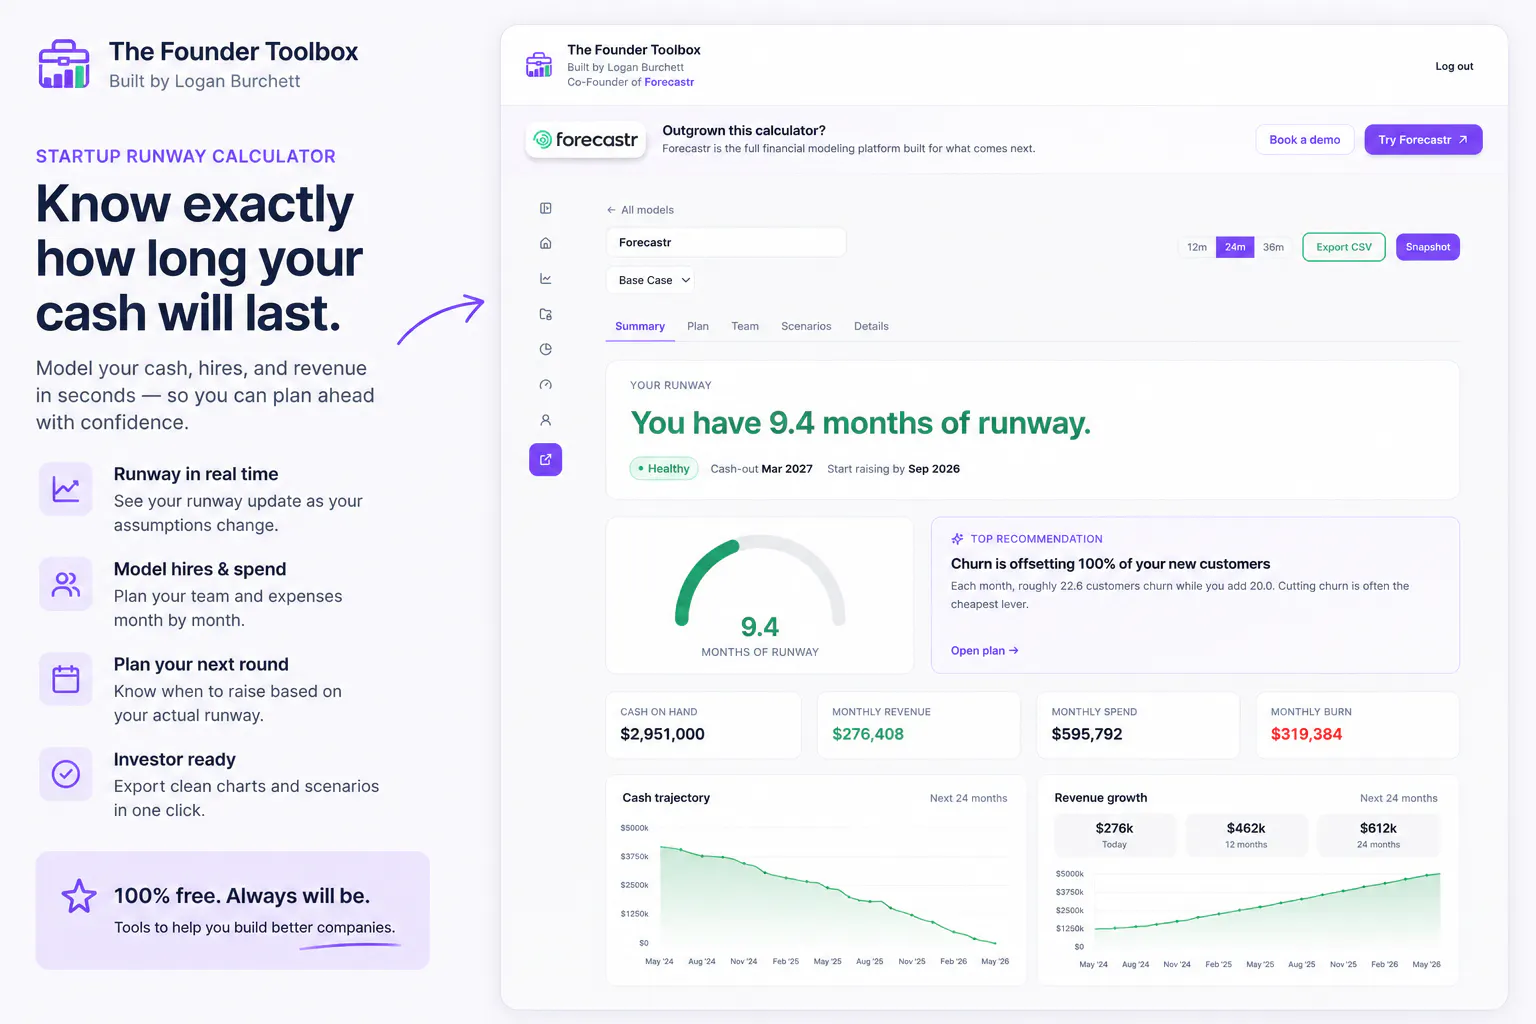This screenshot has width=1536, height=1024.
Task: Click the $276k Today revenue card
Action: pyautogui.click(x=1114, y=835)
